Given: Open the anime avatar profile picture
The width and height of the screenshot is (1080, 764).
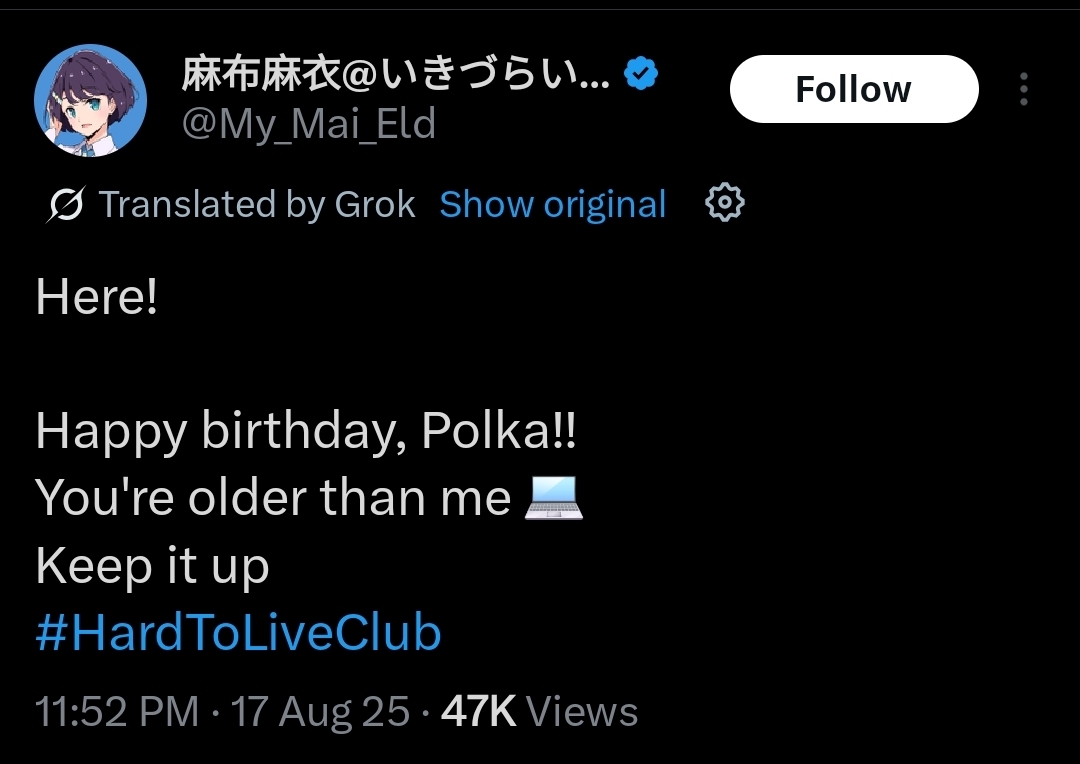Looking at the screenshot, I should click(91, 100).
